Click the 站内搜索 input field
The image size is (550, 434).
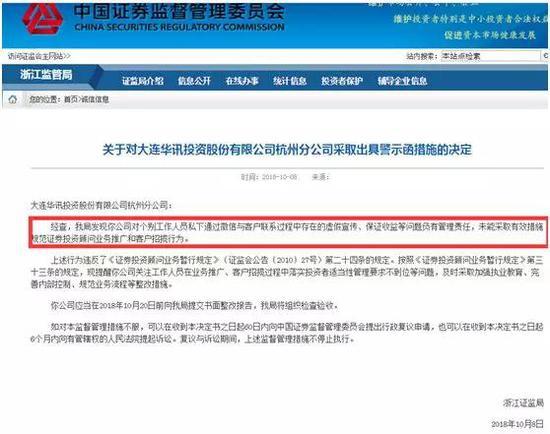pos(490,56)
